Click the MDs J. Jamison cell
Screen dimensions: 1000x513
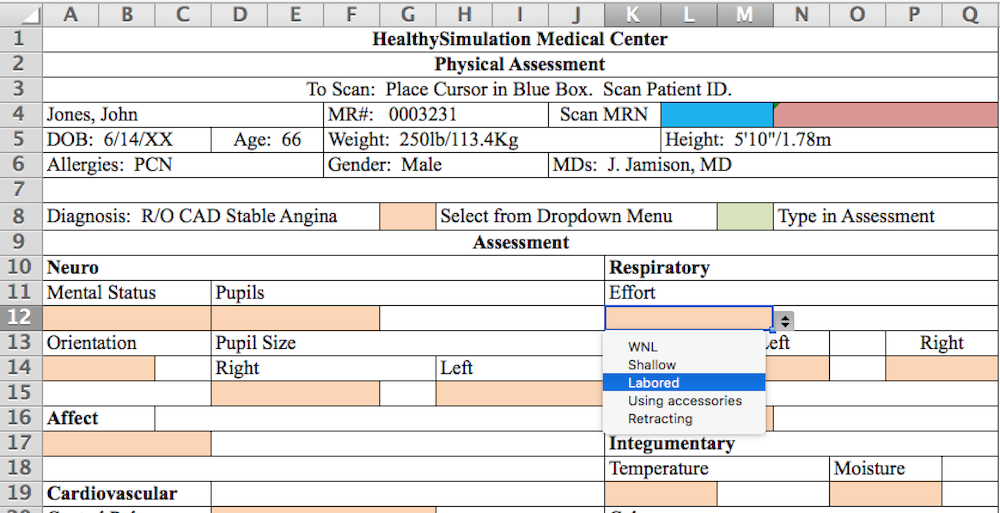[x=774, y=165]
